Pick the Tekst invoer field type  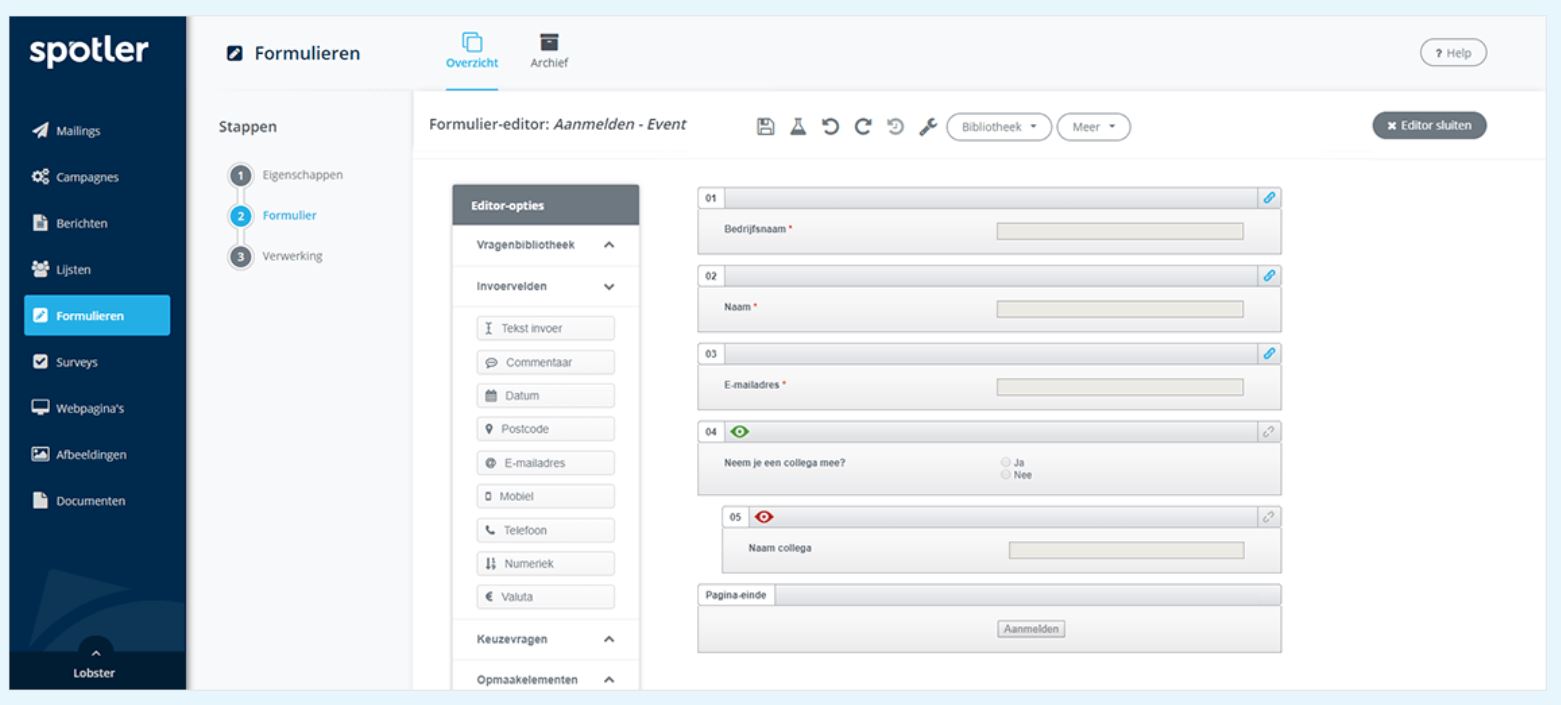coord(545,329)
